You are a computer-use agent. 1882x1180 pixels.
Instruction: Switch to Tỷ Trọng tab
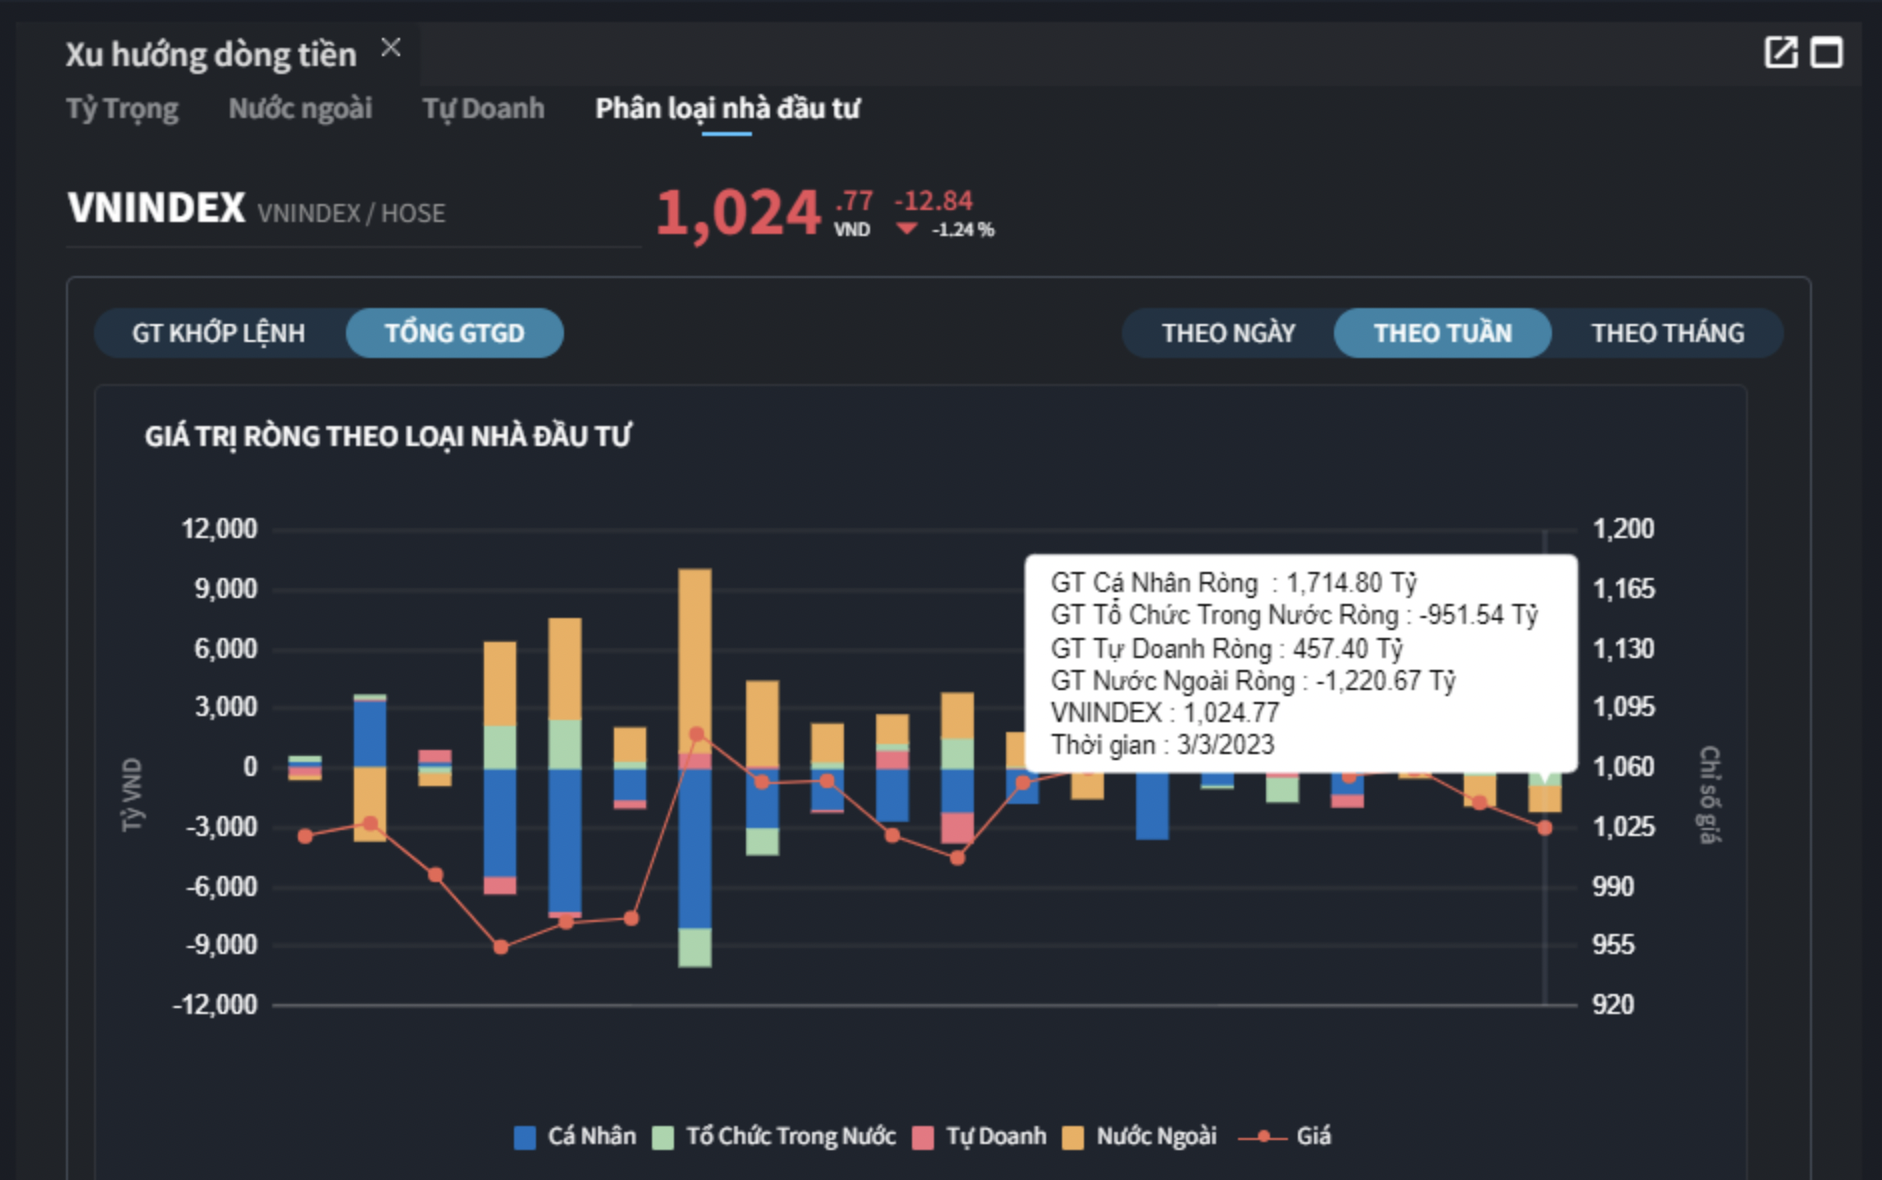click(122, 108)
